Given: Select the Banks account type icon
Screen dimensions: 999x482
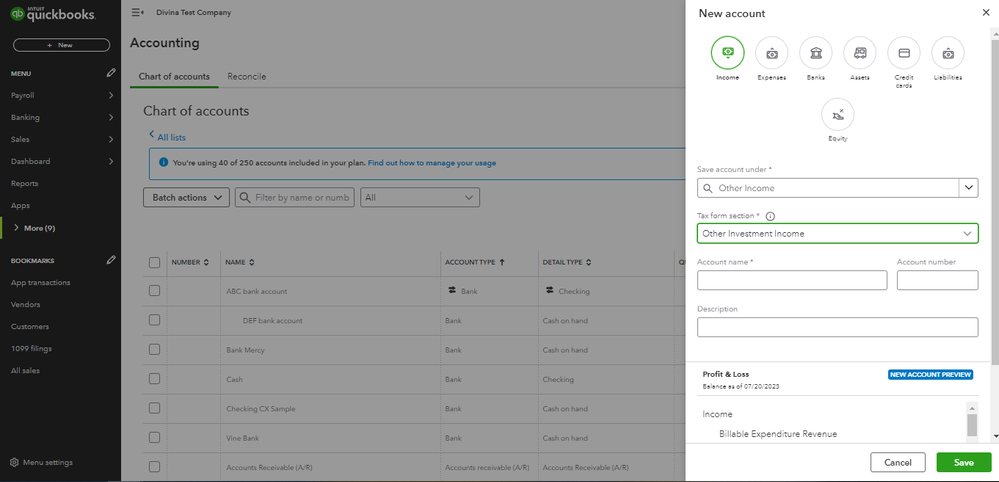Looking at the screenshot, I should [x=816, y=53].
